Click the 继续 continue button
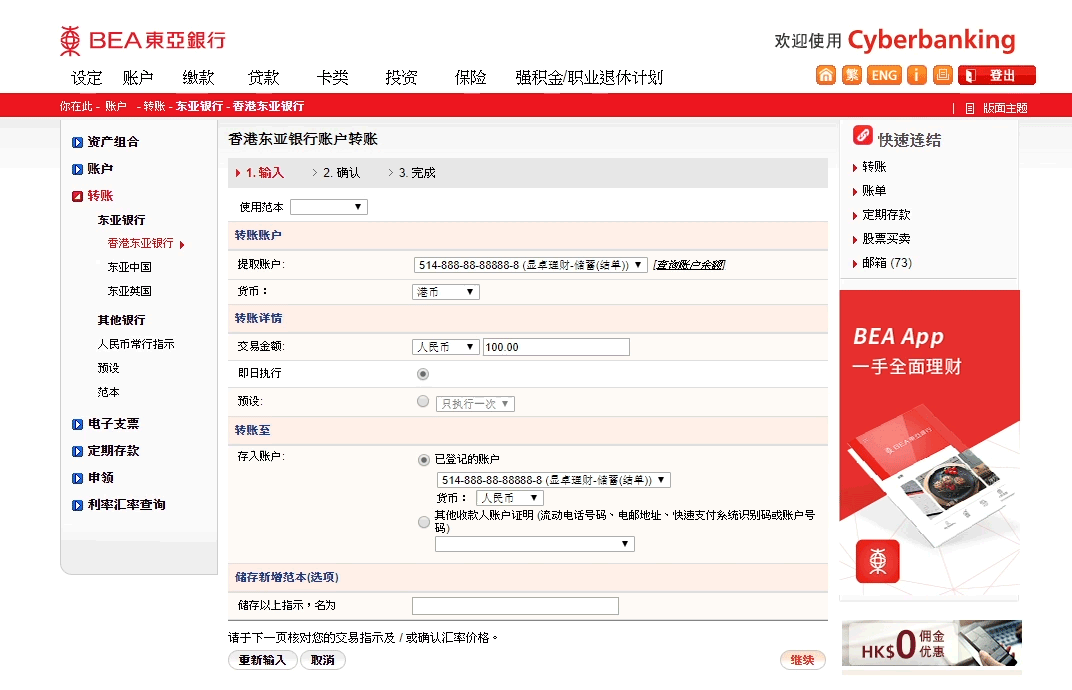The image size is (1072, 690). coord(803,660)
